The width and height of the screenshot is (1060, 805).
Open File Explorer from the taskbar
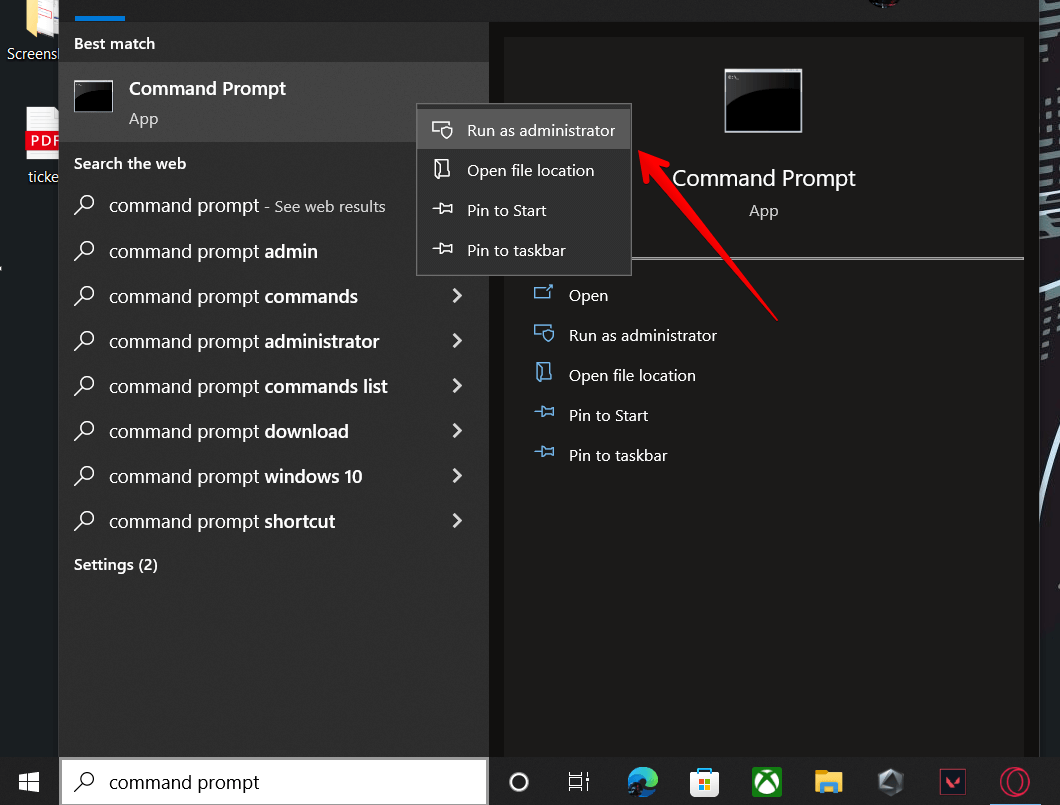[828, 782]
